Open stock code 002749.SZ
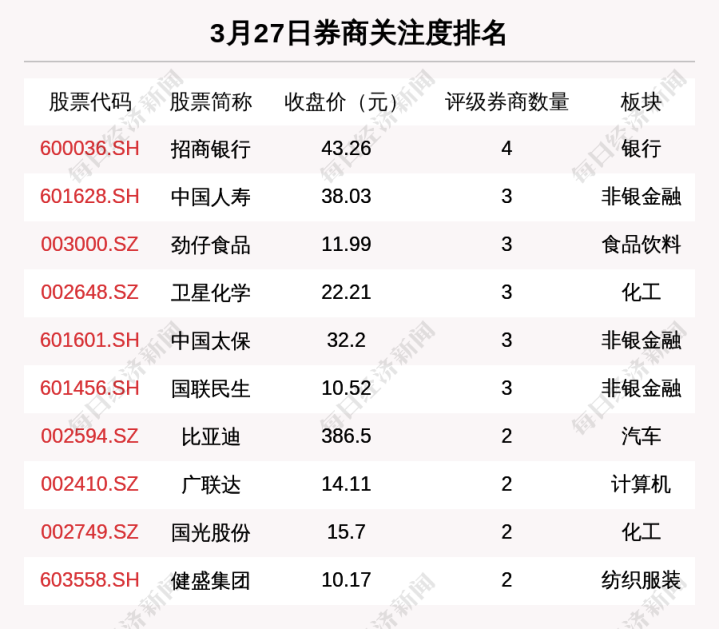 pyautogui.click(x=90, y=532)
